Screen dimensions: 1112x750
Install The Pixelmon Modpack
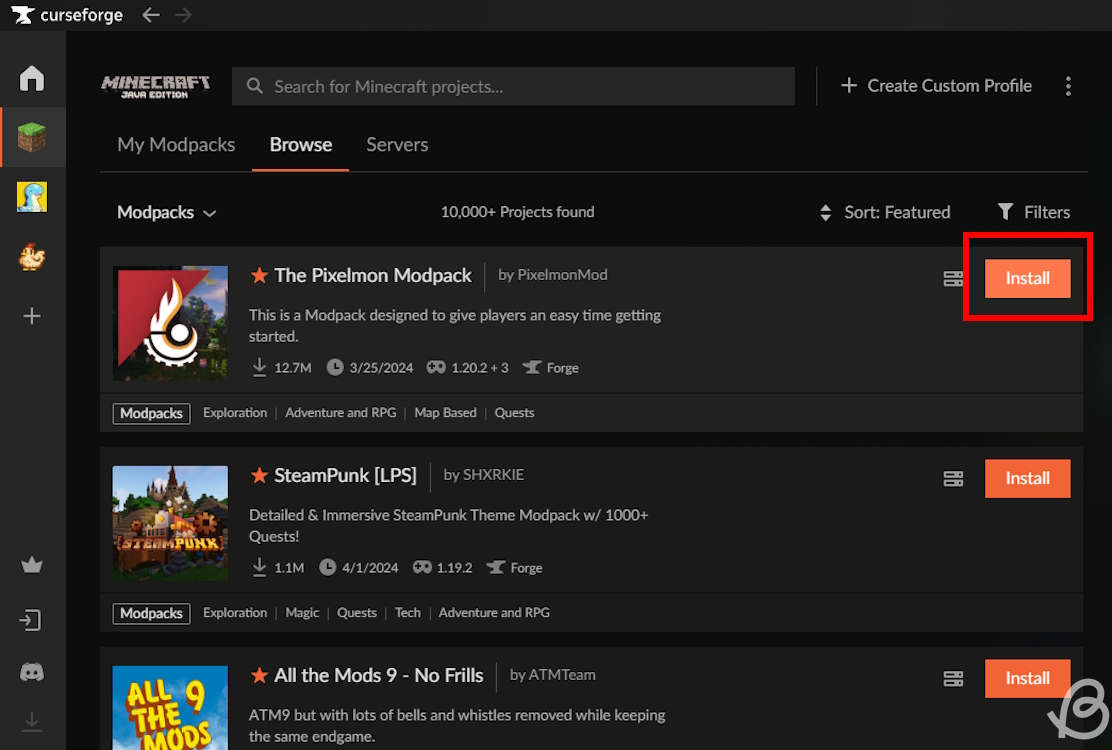[x=1027, y=278]
